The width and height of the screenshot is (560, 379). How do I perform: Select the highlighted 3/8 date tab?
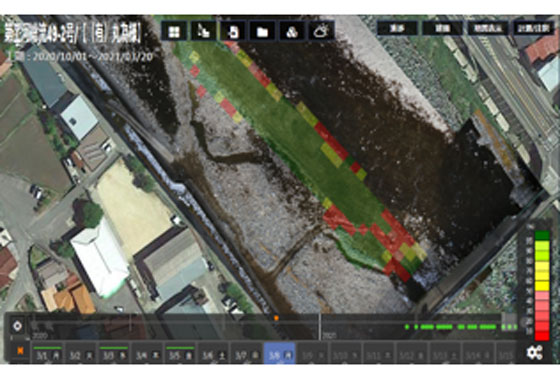[x=280, y=354]
